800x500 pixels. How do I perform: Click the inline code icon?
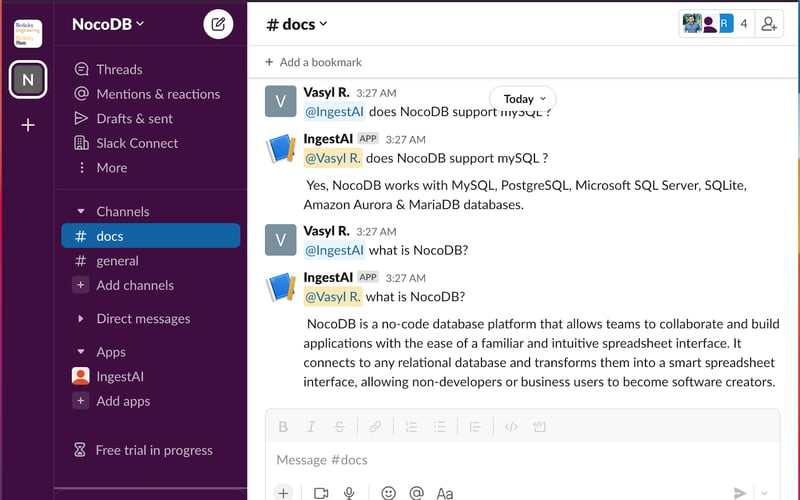pos(511,427)
